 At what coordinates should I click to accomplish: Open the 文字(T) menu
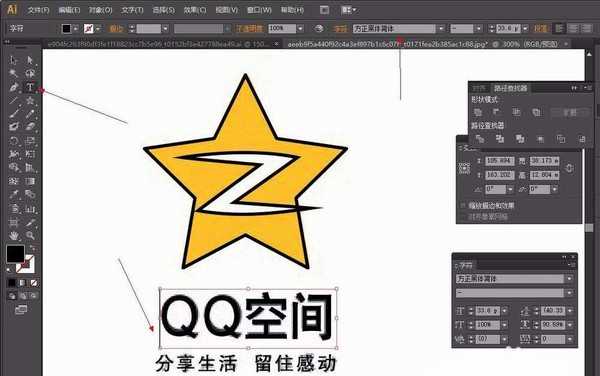tap(132, 10)
